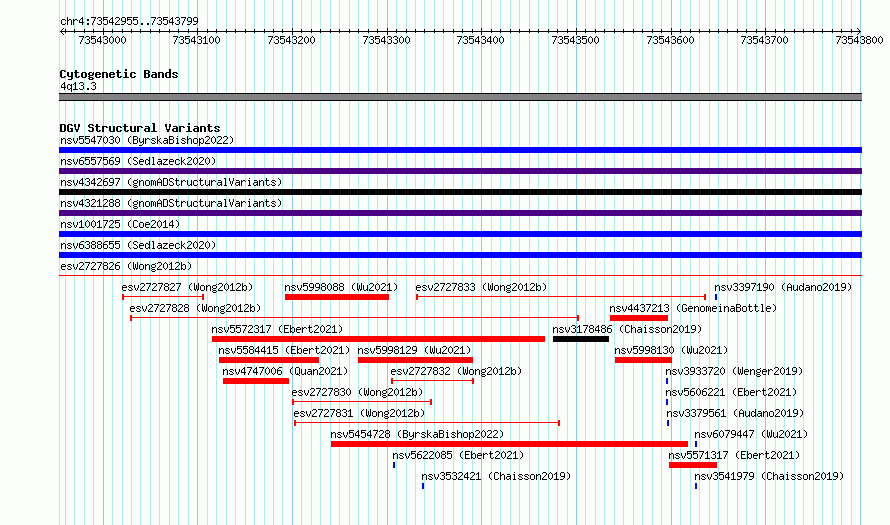Screen dimensions: 890x525
Task: Select the long red nsv5572317 (Ebert2021) bar
Action: (378, 339)
